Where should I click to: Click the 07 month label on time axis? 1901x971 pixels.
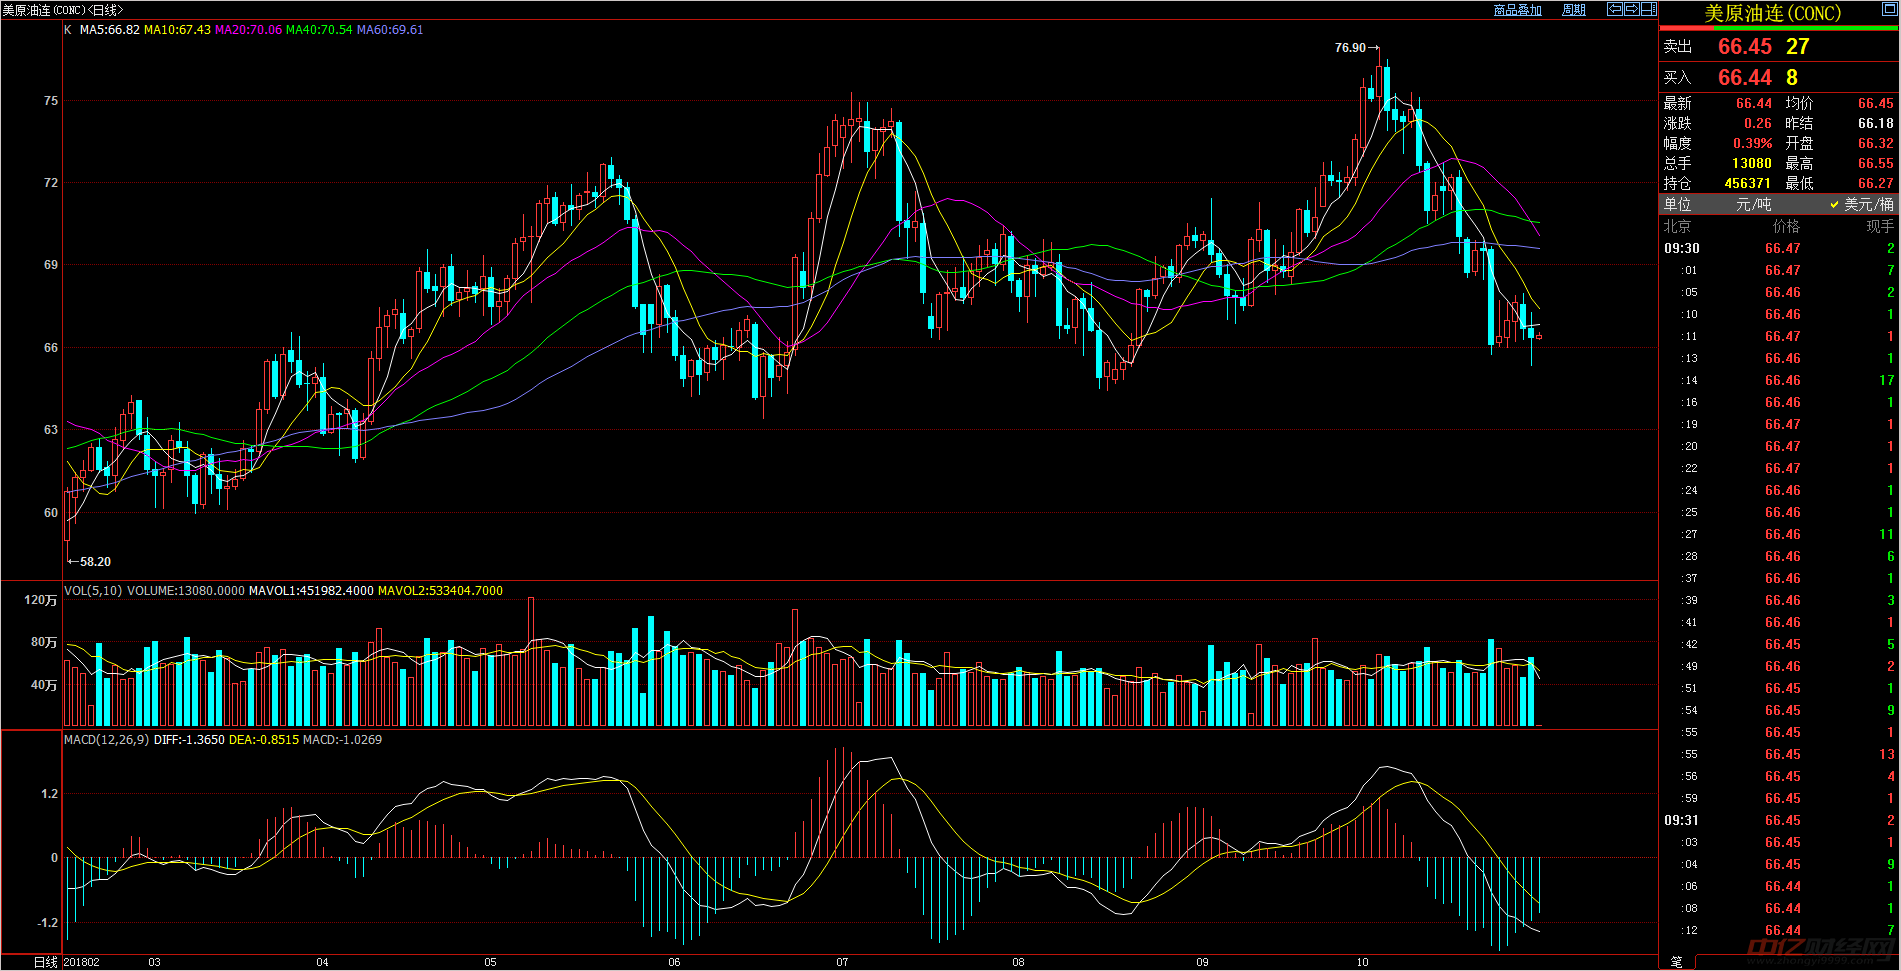click(x=842, y=962)
